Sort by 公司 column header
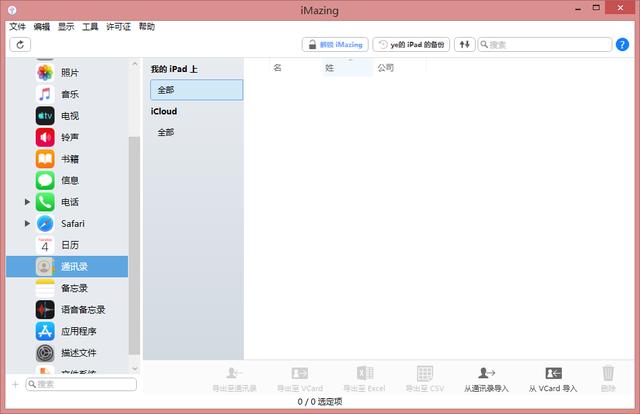 tap(399, 68)
